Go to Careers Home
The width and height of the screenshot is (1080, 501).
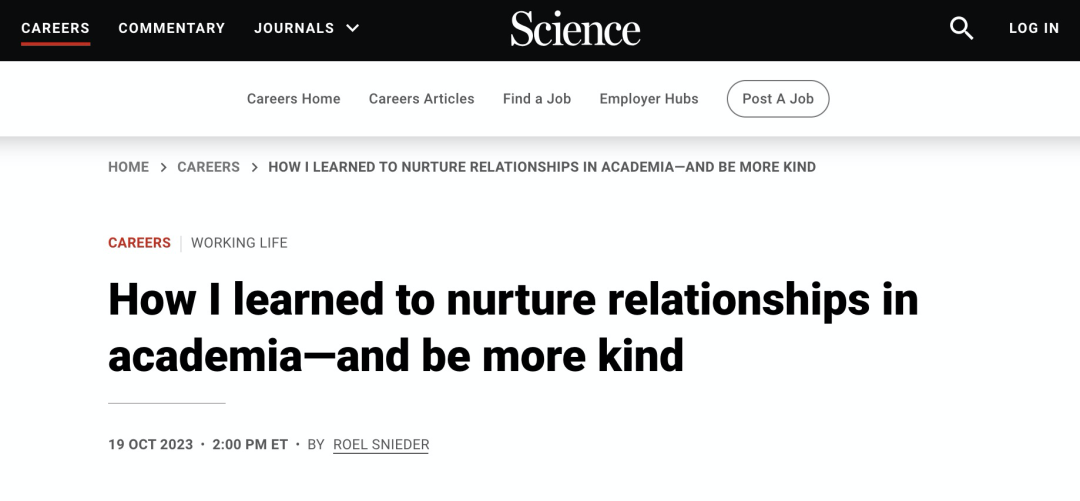tap(294, 99)
